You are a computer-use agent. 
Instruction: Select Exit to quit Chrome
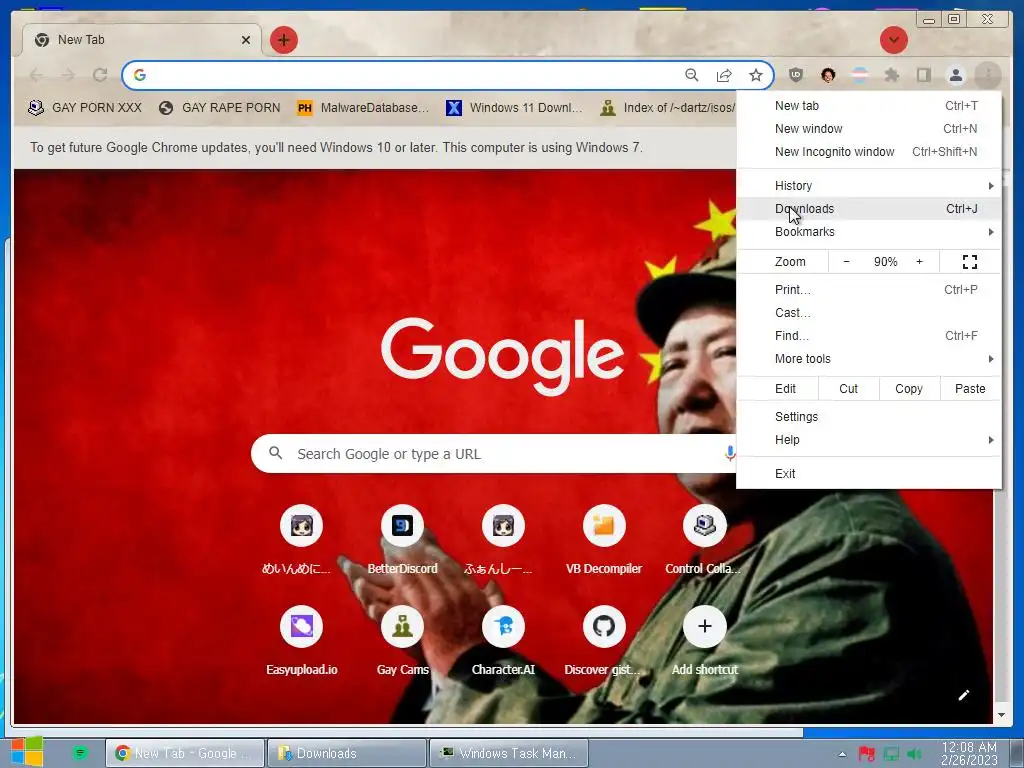click(x=869, y=474)
